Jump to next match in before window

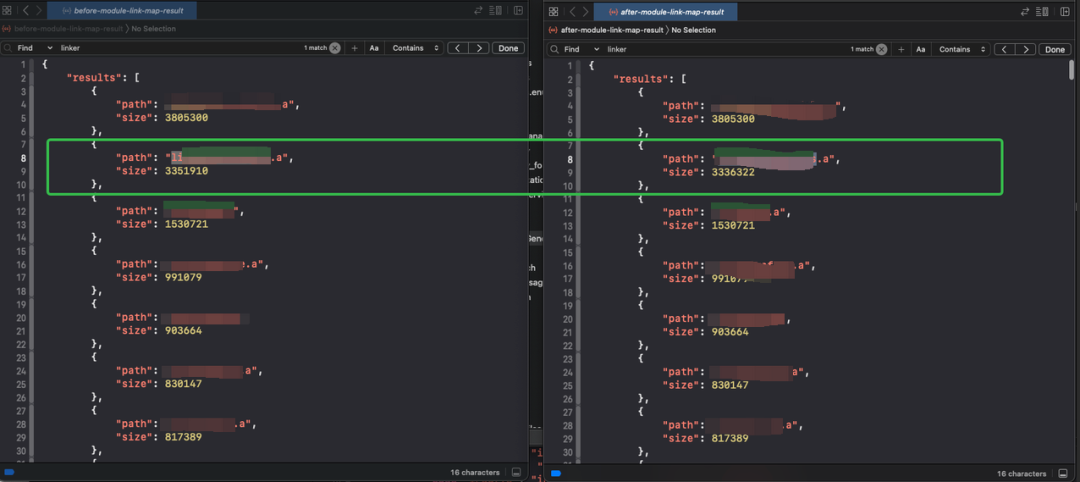coord(479,48)
